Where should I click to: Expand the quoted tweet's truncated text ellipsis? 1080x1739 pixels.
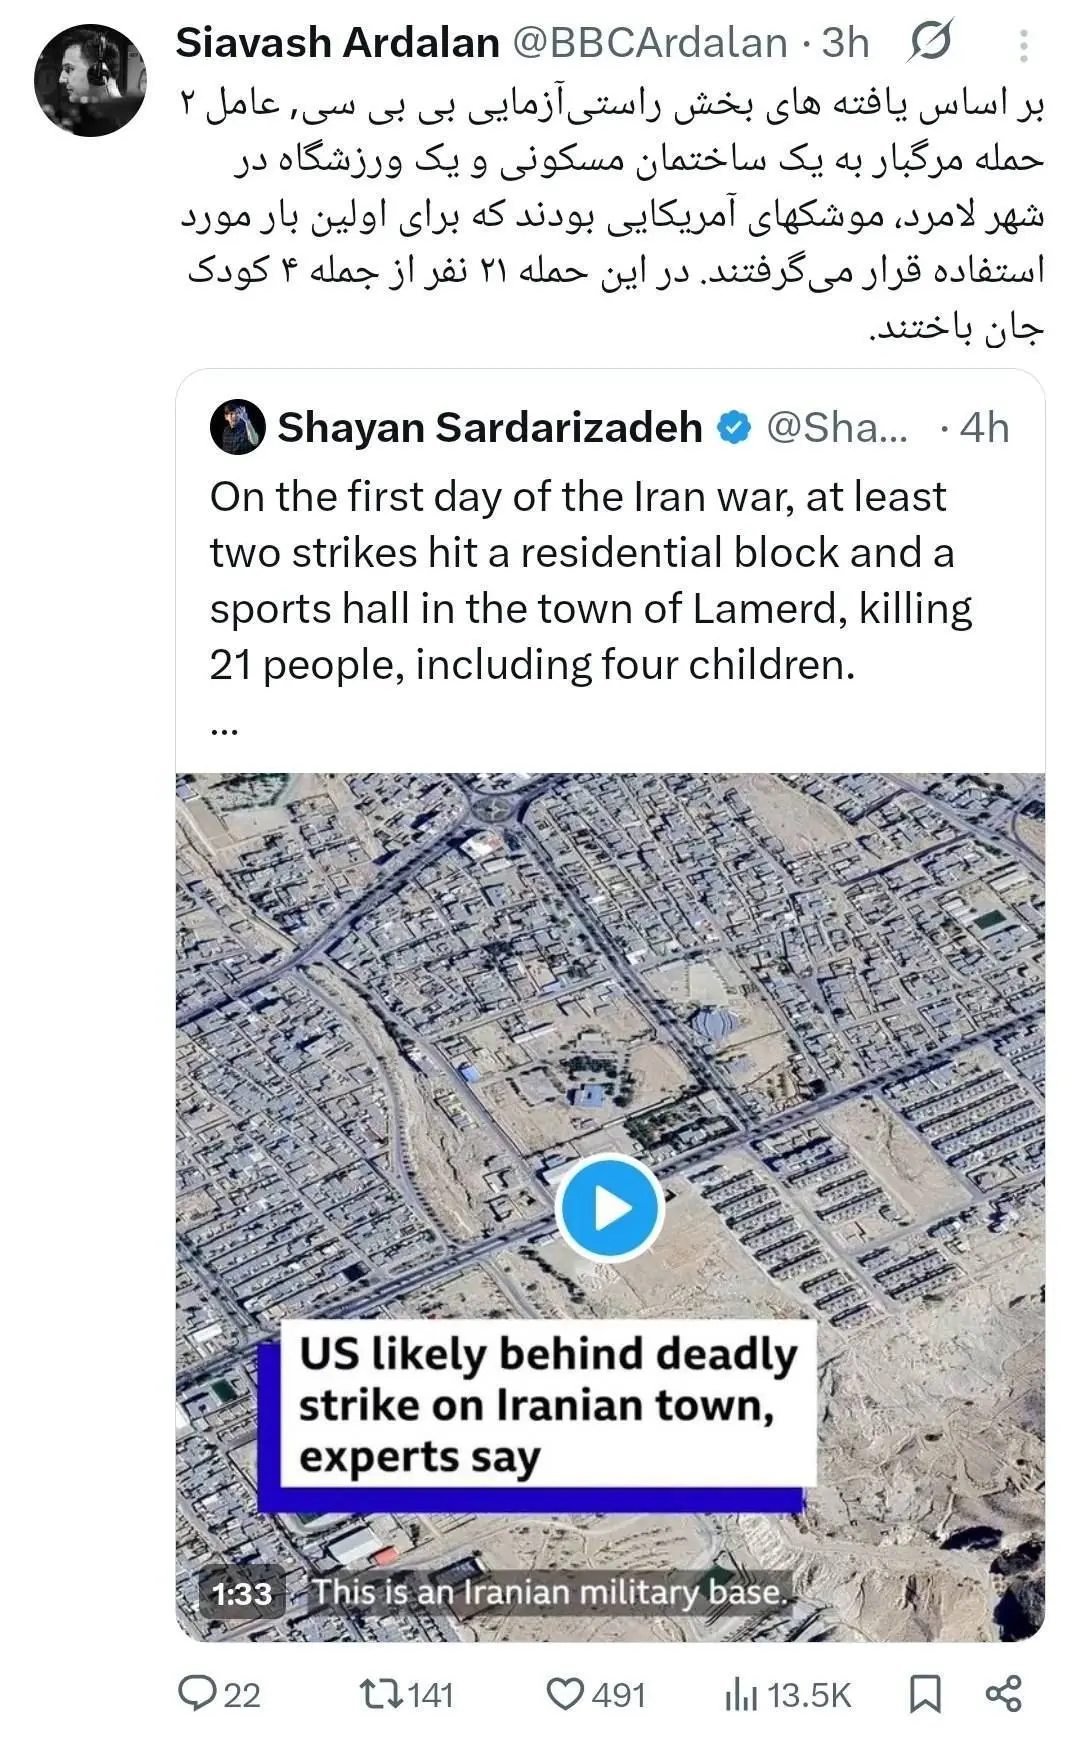click(224, 728)
